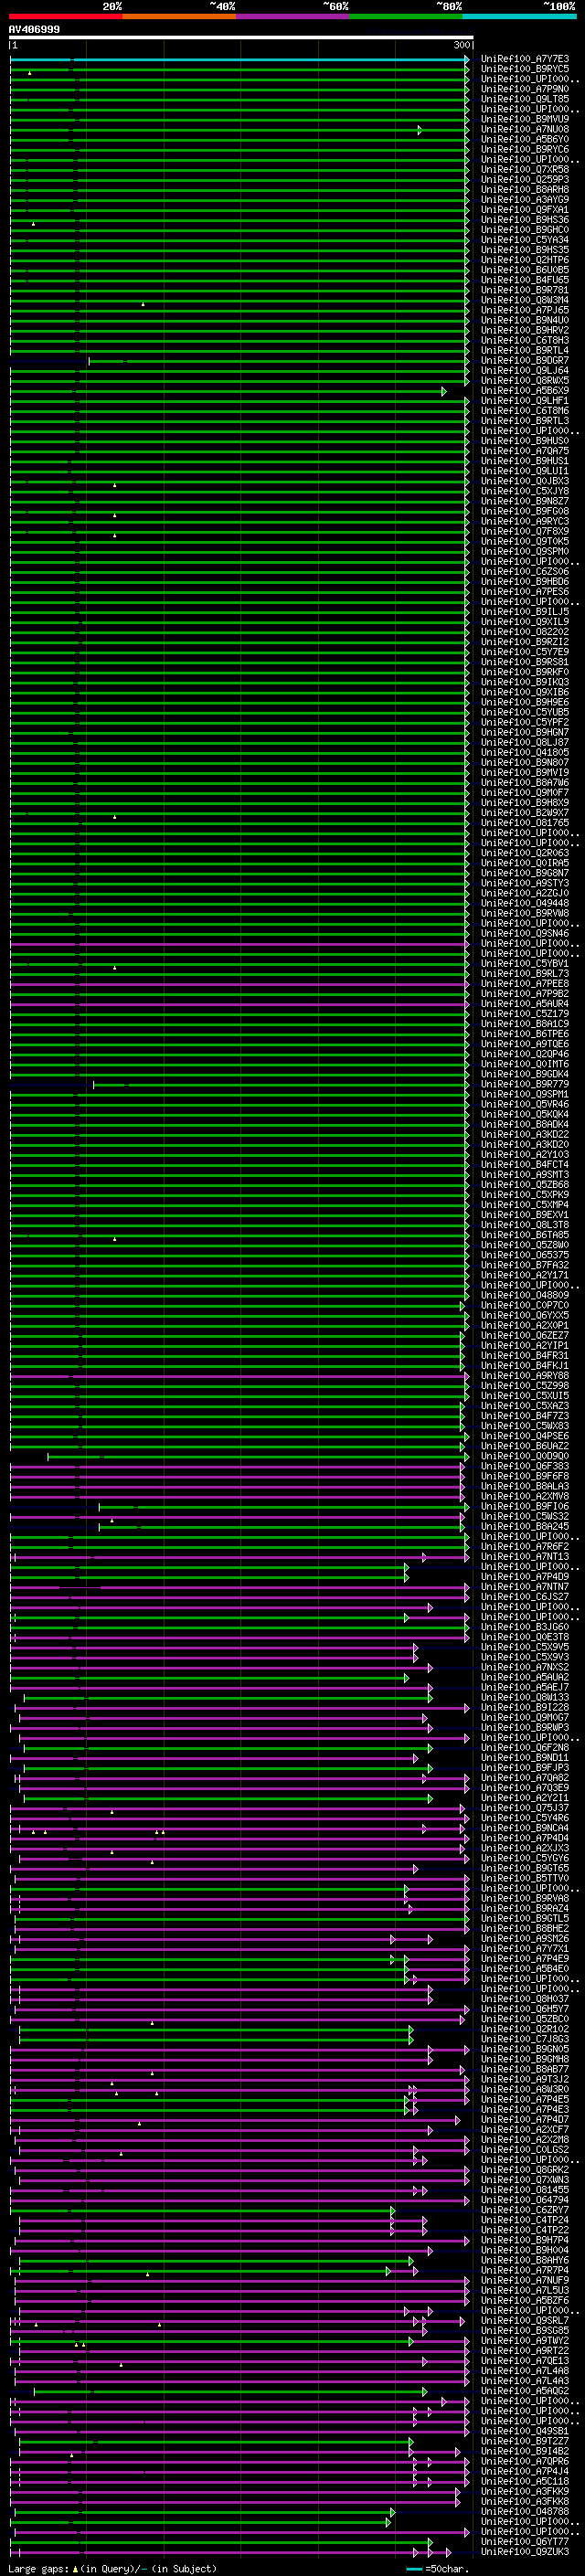Select hit UniRef100_B9RYC6
Viewport: 585px width, 2576px height.
click(x=525, y=150)
